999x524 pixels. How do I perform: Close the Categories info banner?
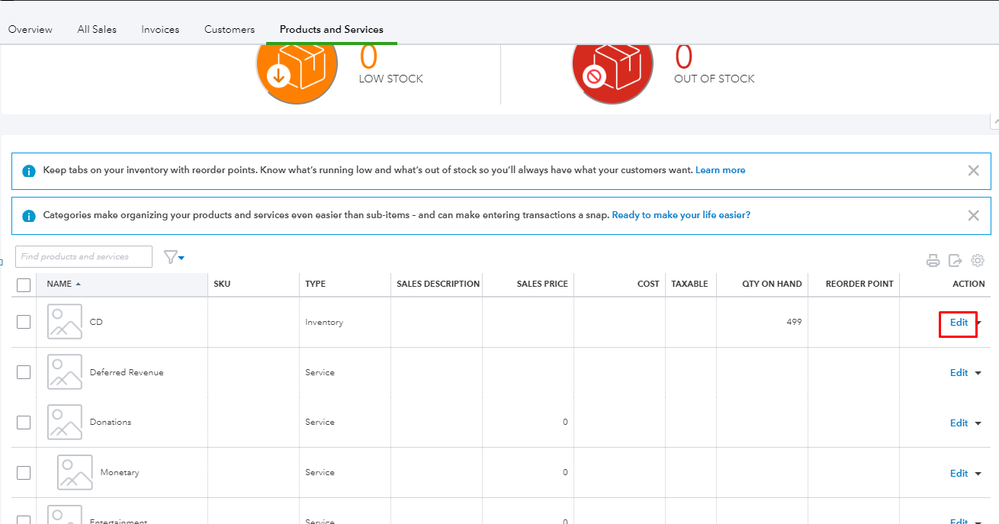pyautogui.click(x=973, y=215)
